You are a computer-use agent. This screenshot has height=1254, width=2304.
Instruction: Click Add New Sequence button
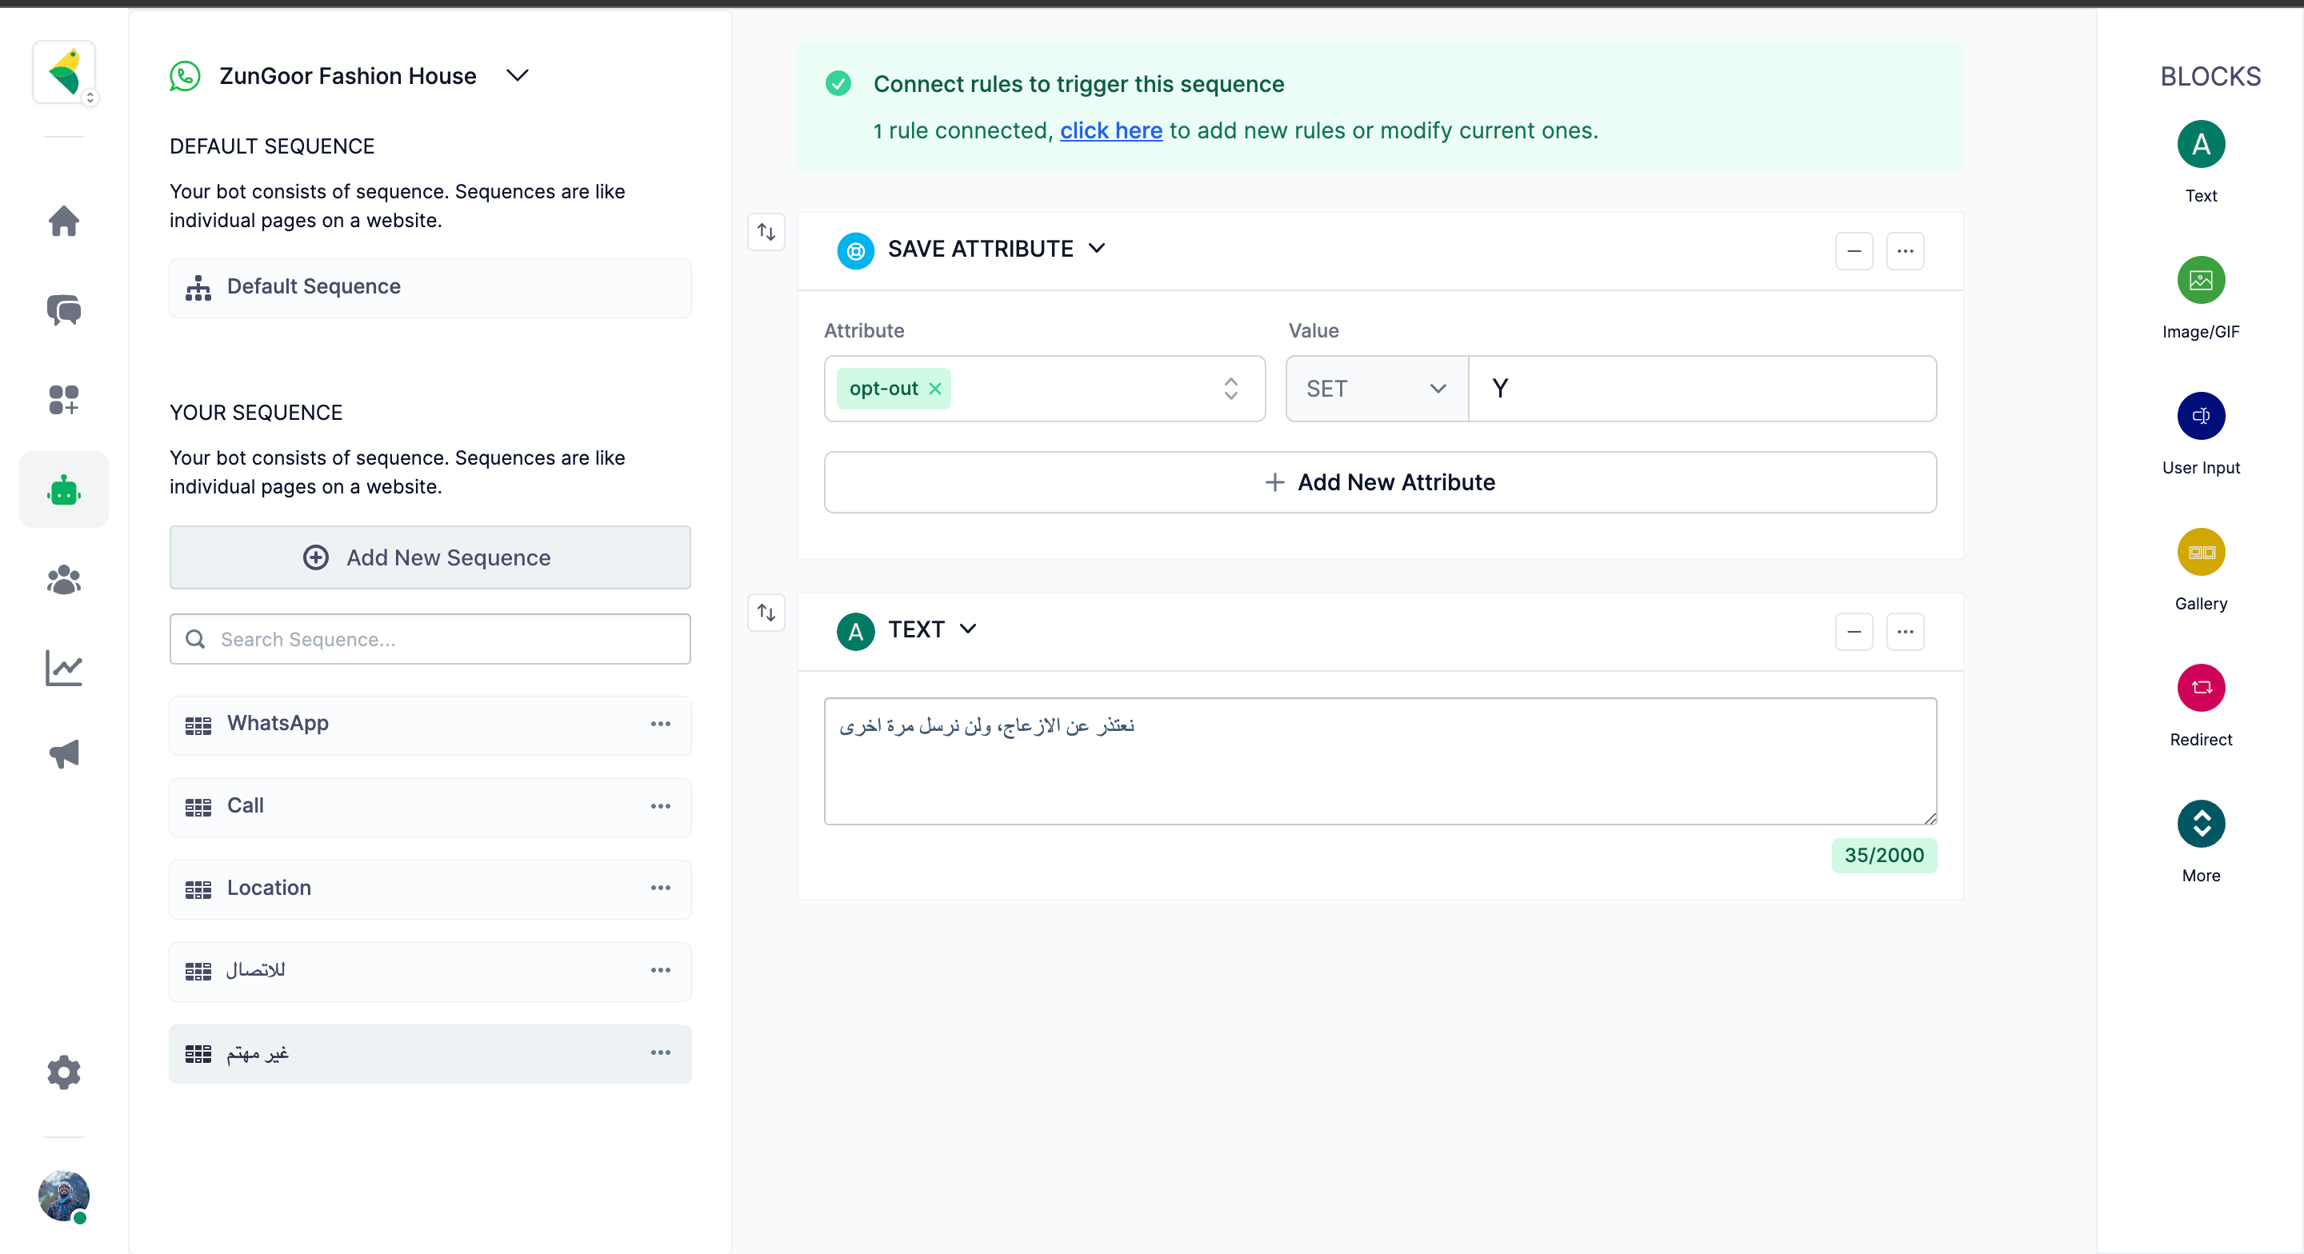[429, 557]
